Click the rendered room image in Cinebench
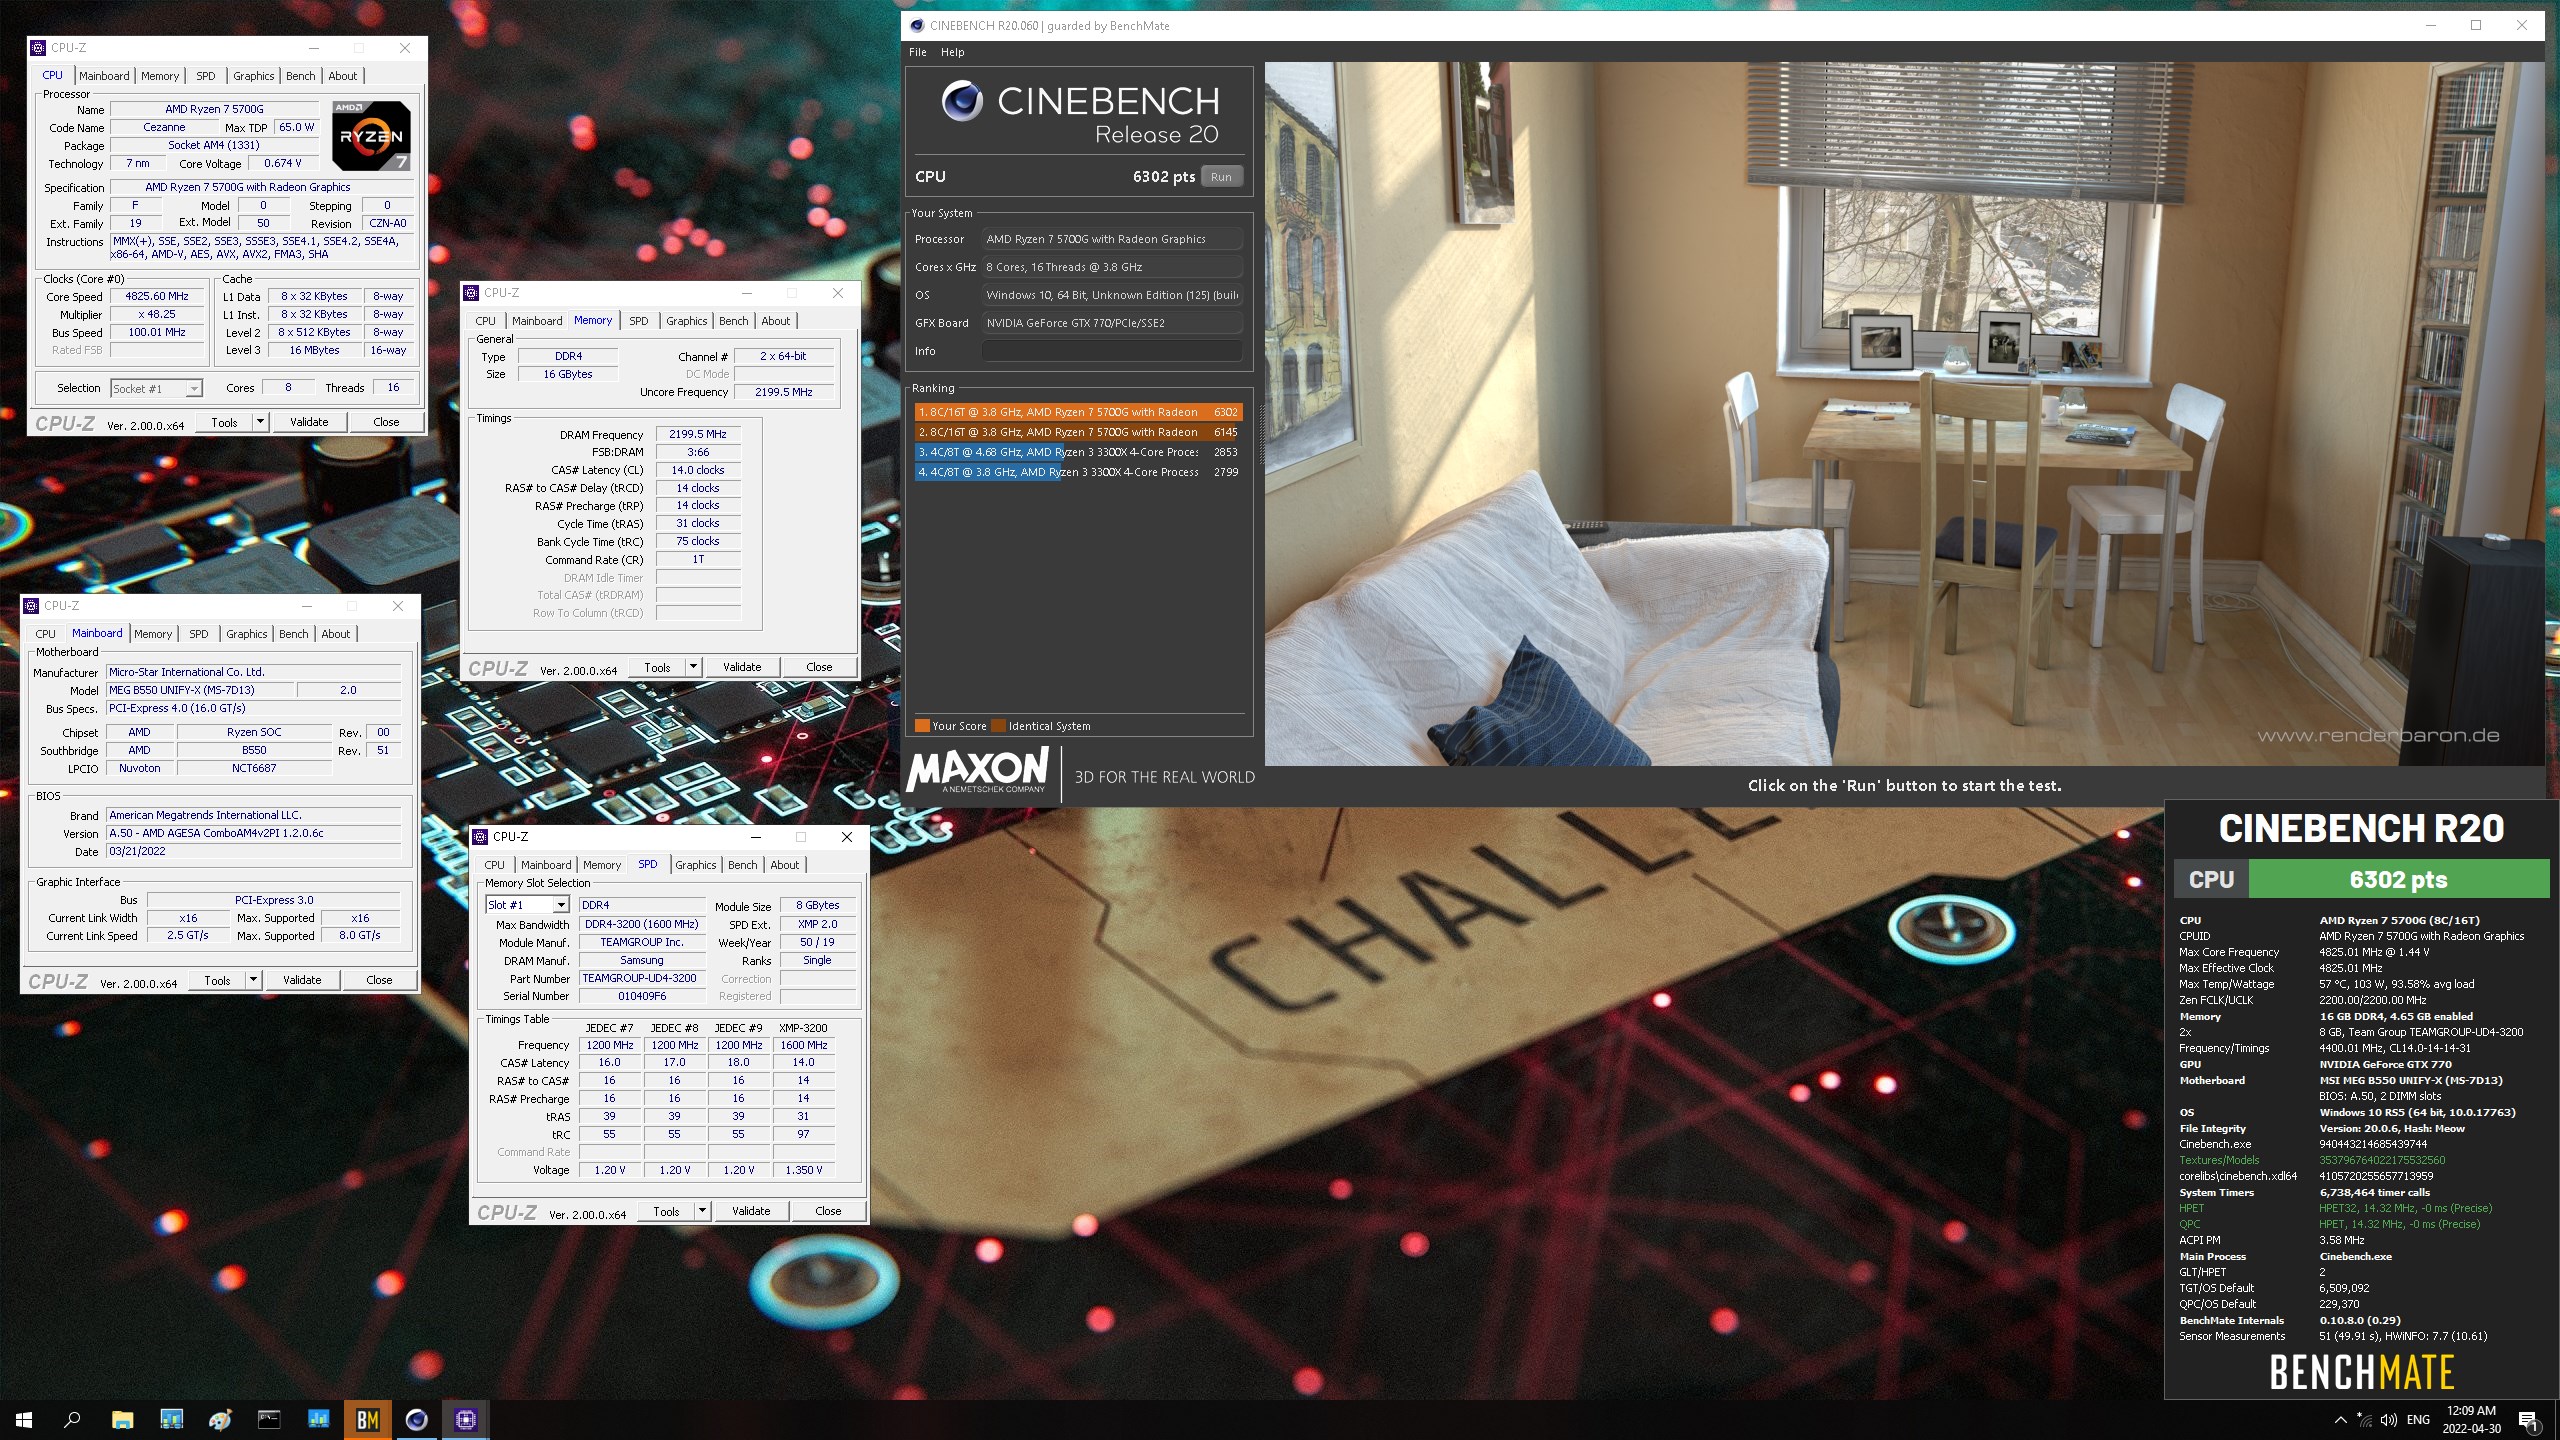 pos(1904,414)
